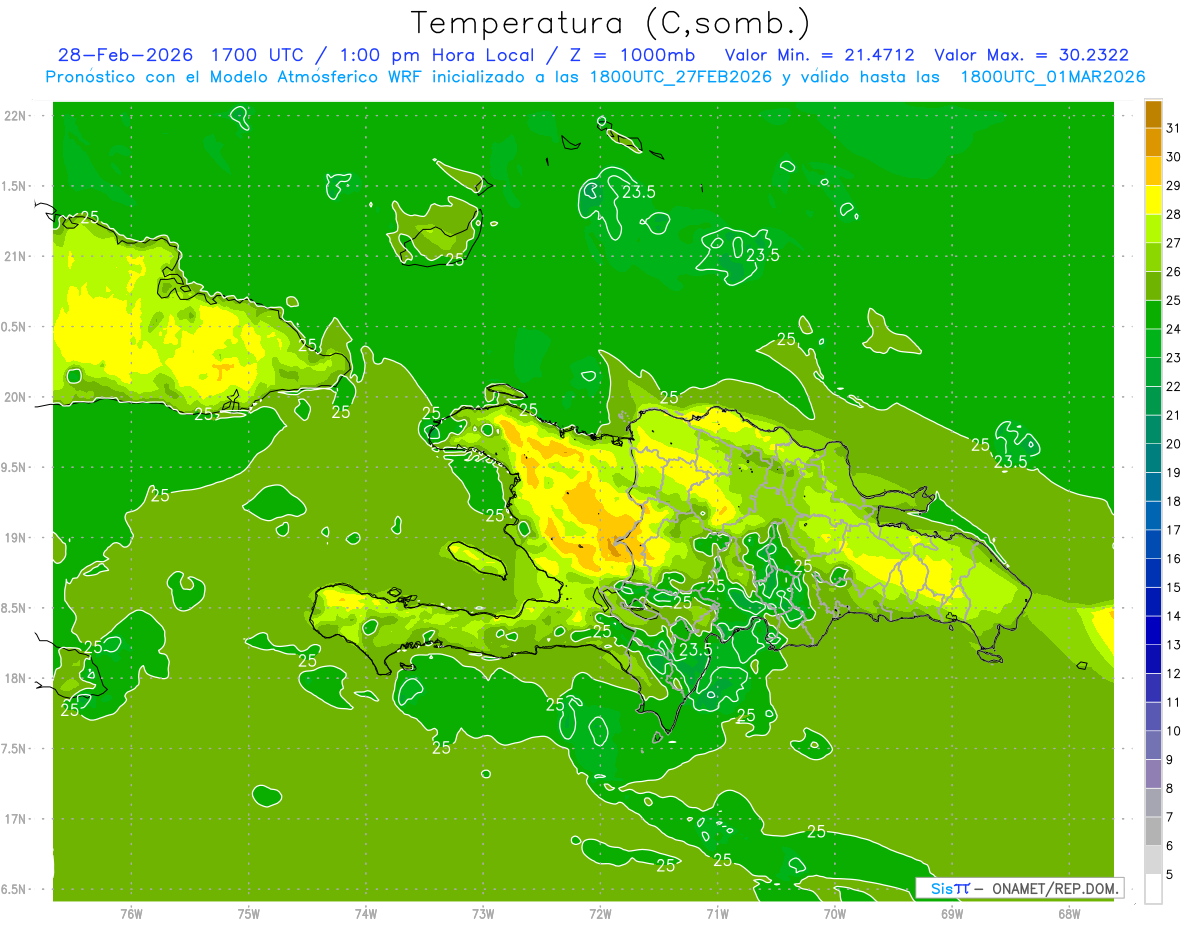The width and height of the screenshot is (1200, 927).
Task: Click yellow colorbar segment between 28 and 29
Action: tap(1153, 200)
